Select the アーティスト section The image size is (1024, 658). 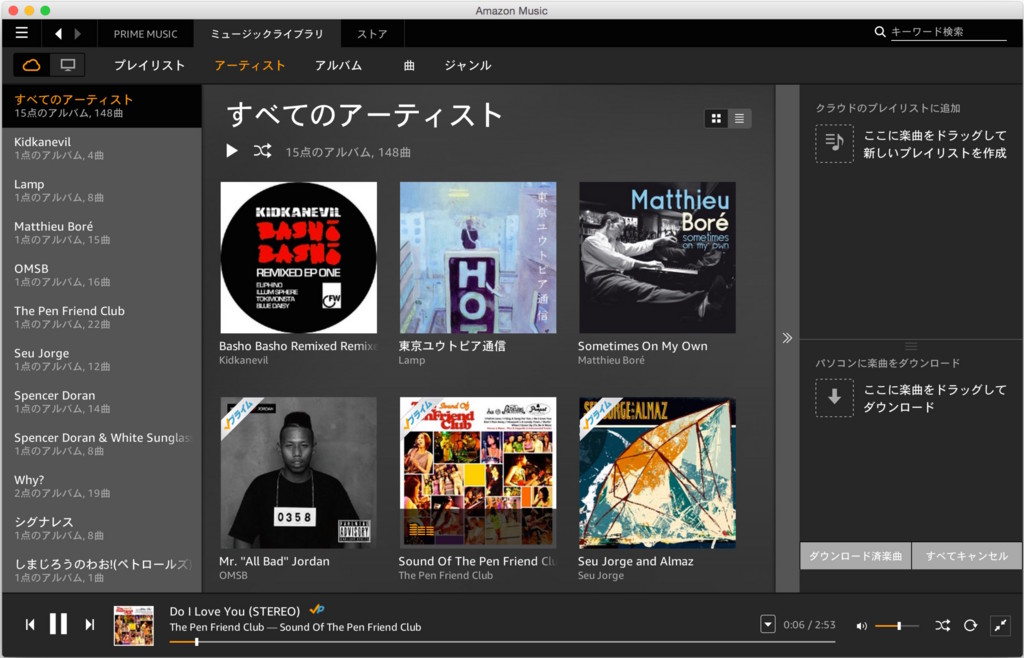click(250, 65)
